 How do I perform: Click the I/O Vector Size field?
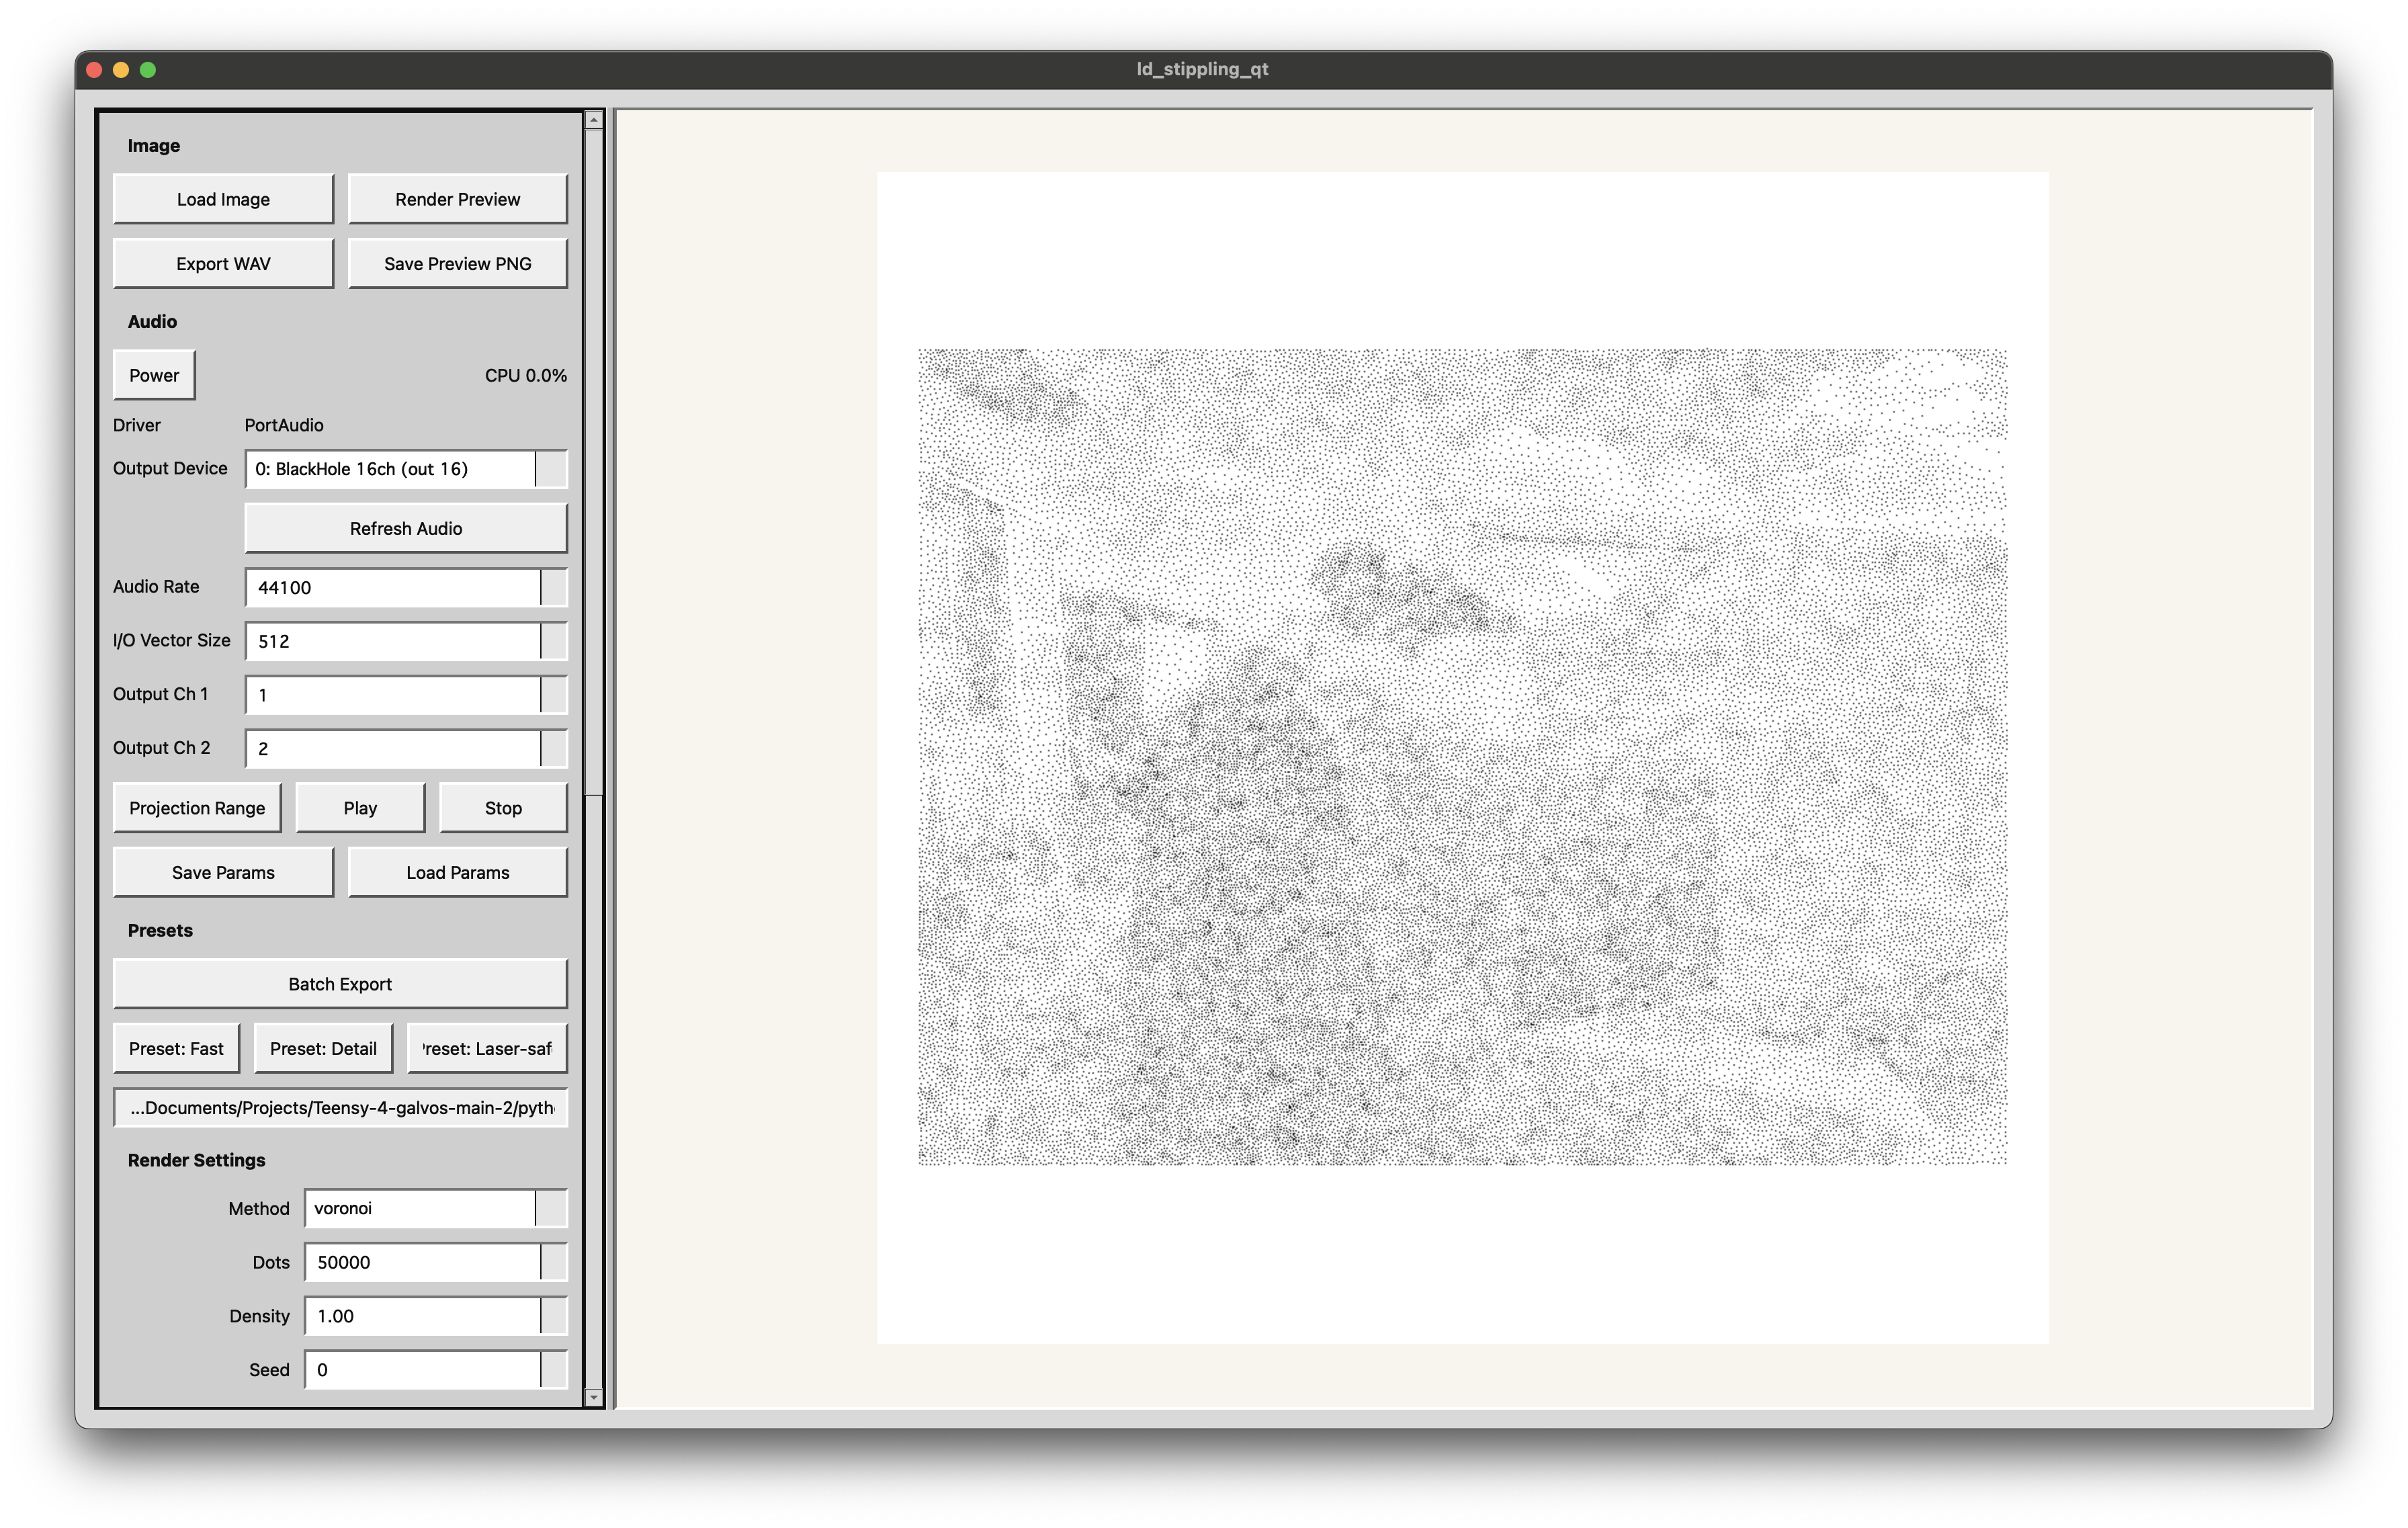(x=393, y=641)
